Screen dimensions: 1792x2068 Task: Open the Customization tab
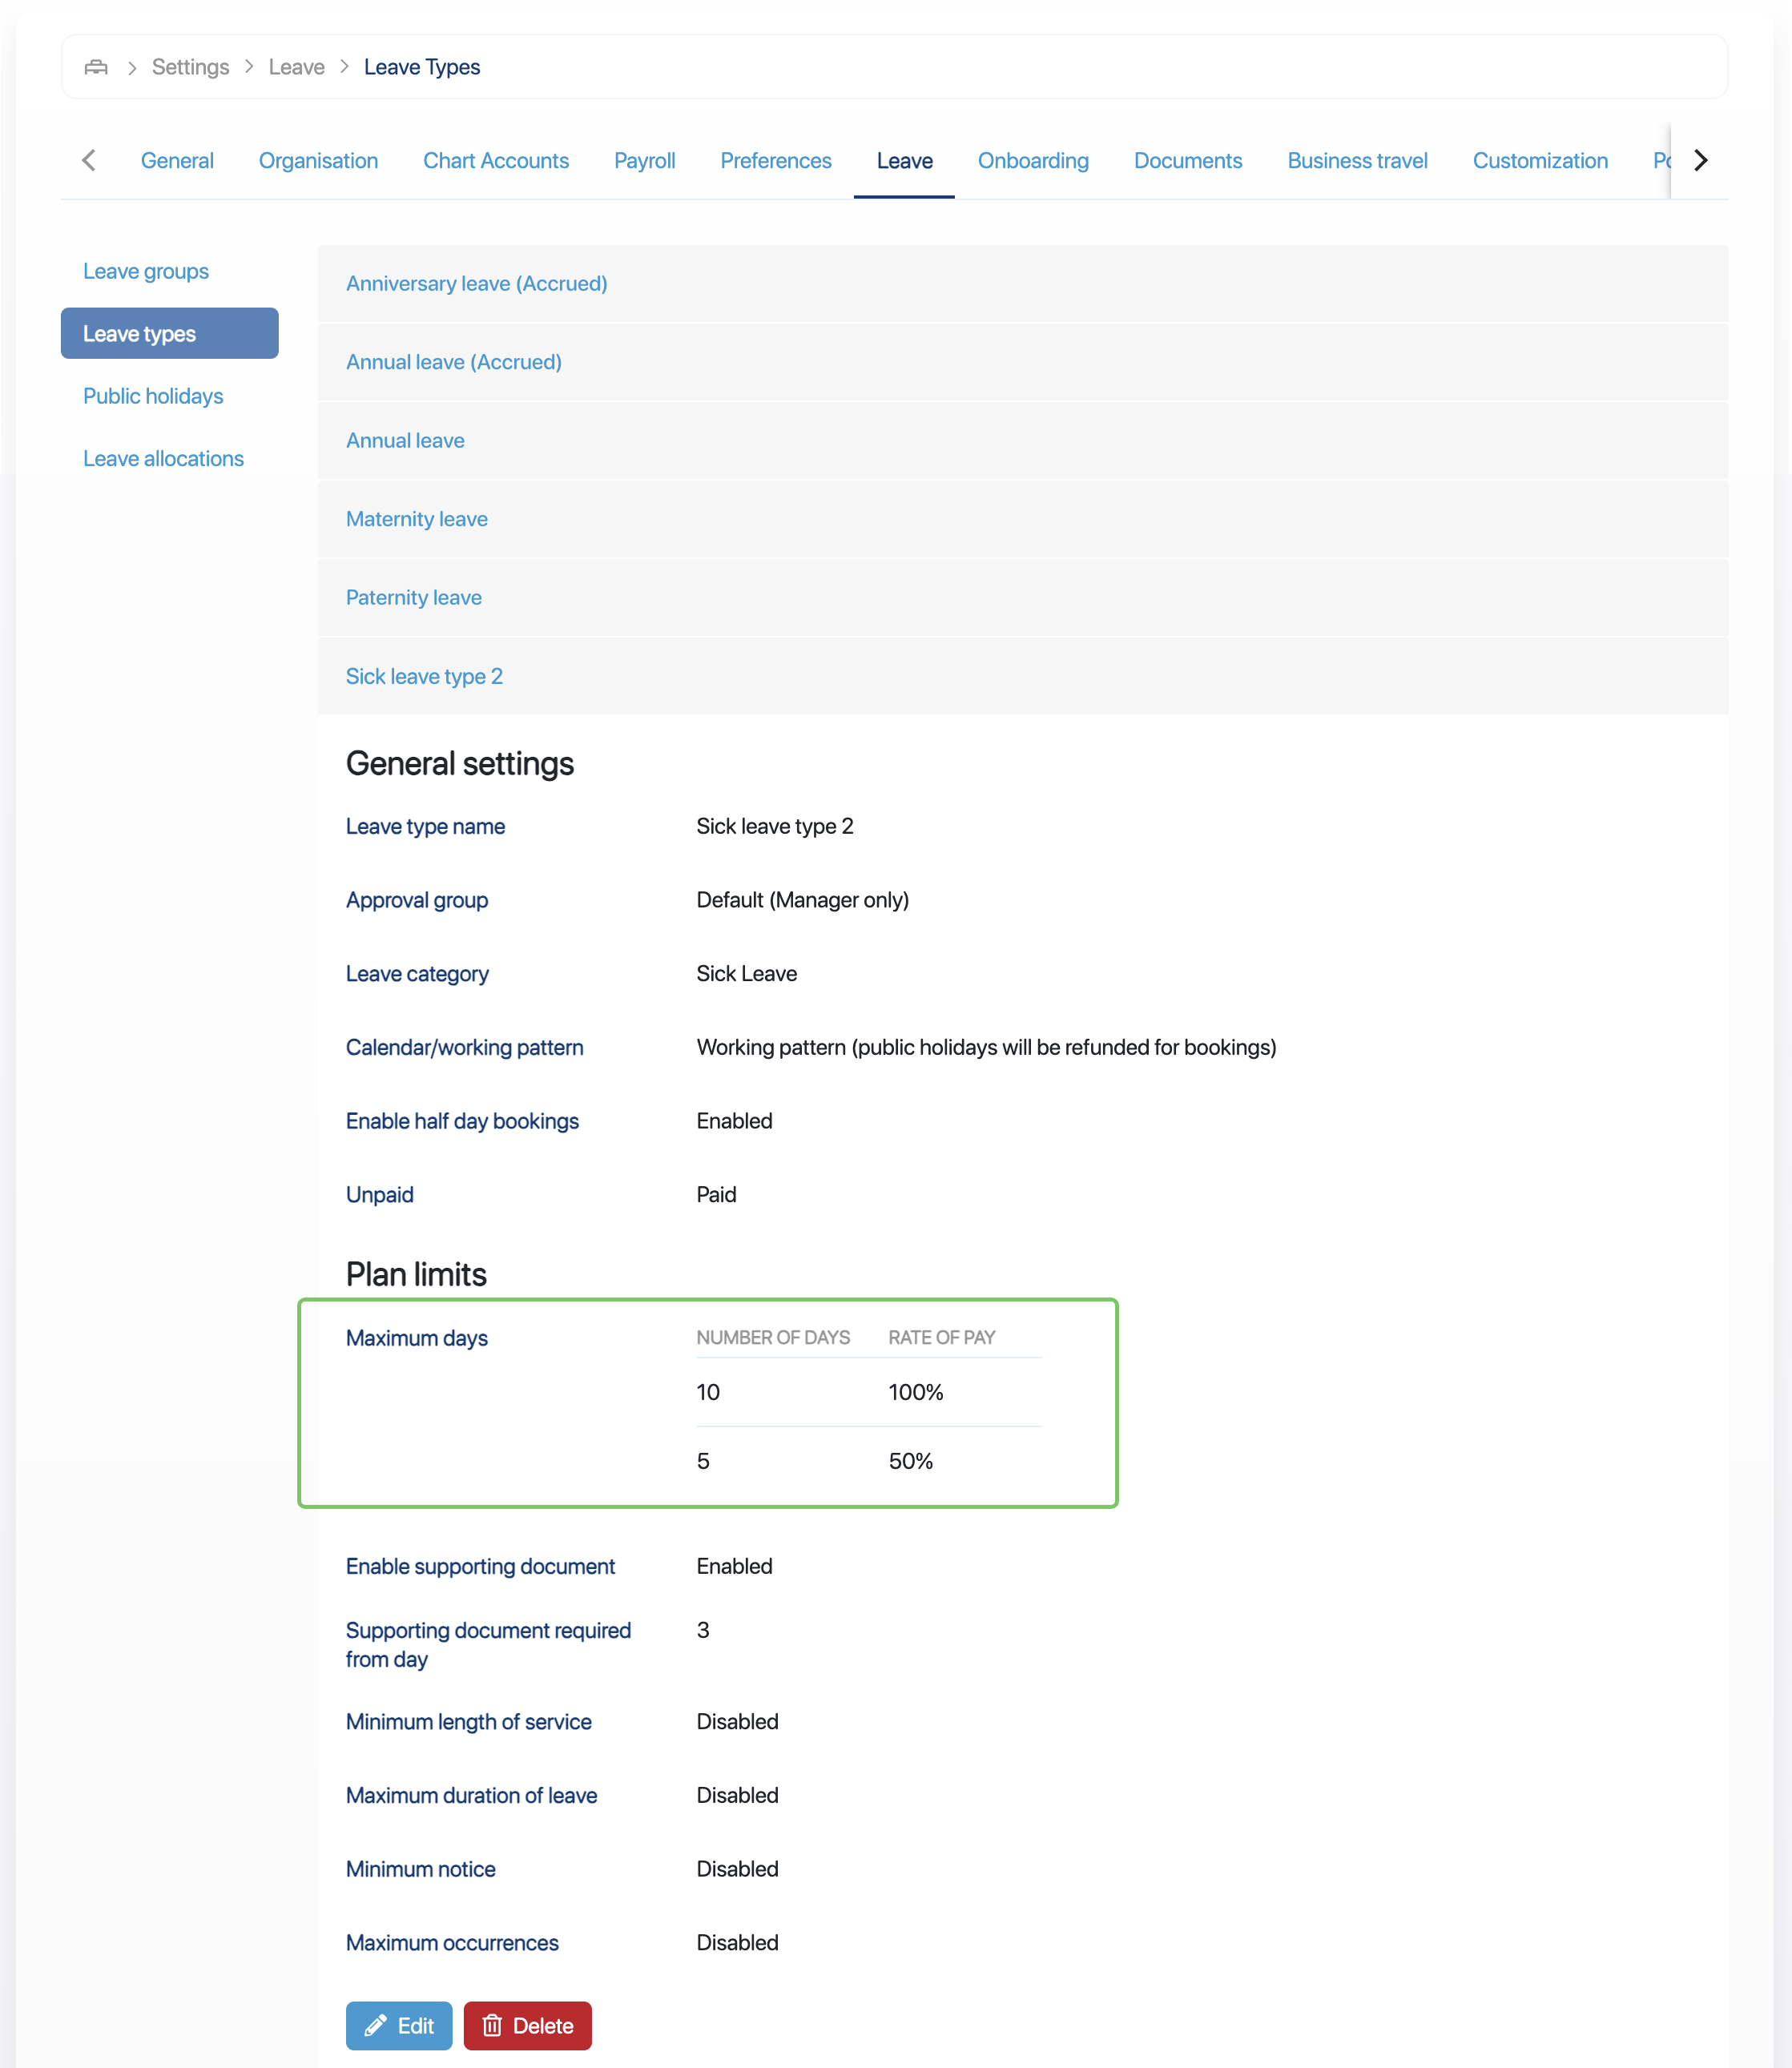click(x=1539, y=161)
